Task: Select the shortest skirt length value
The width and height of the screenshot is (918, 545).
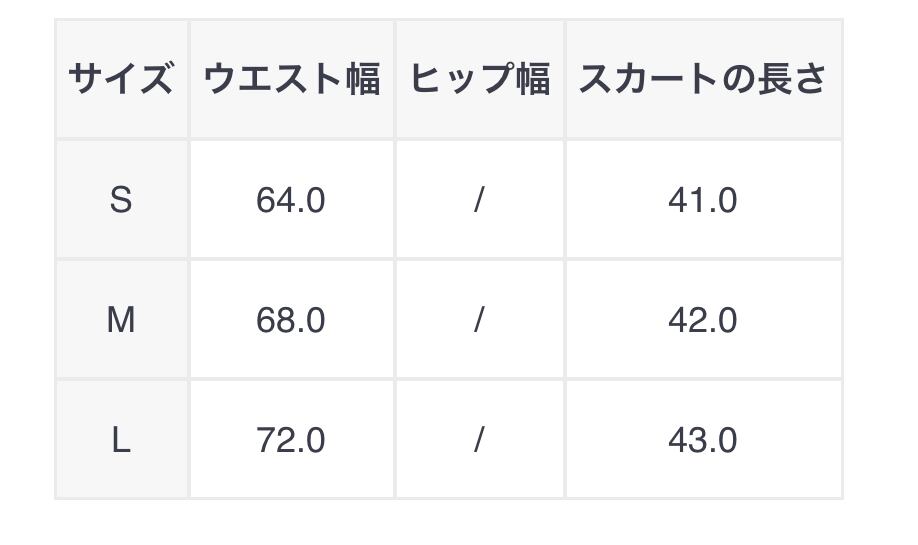Action: click(x=703, y=200)
